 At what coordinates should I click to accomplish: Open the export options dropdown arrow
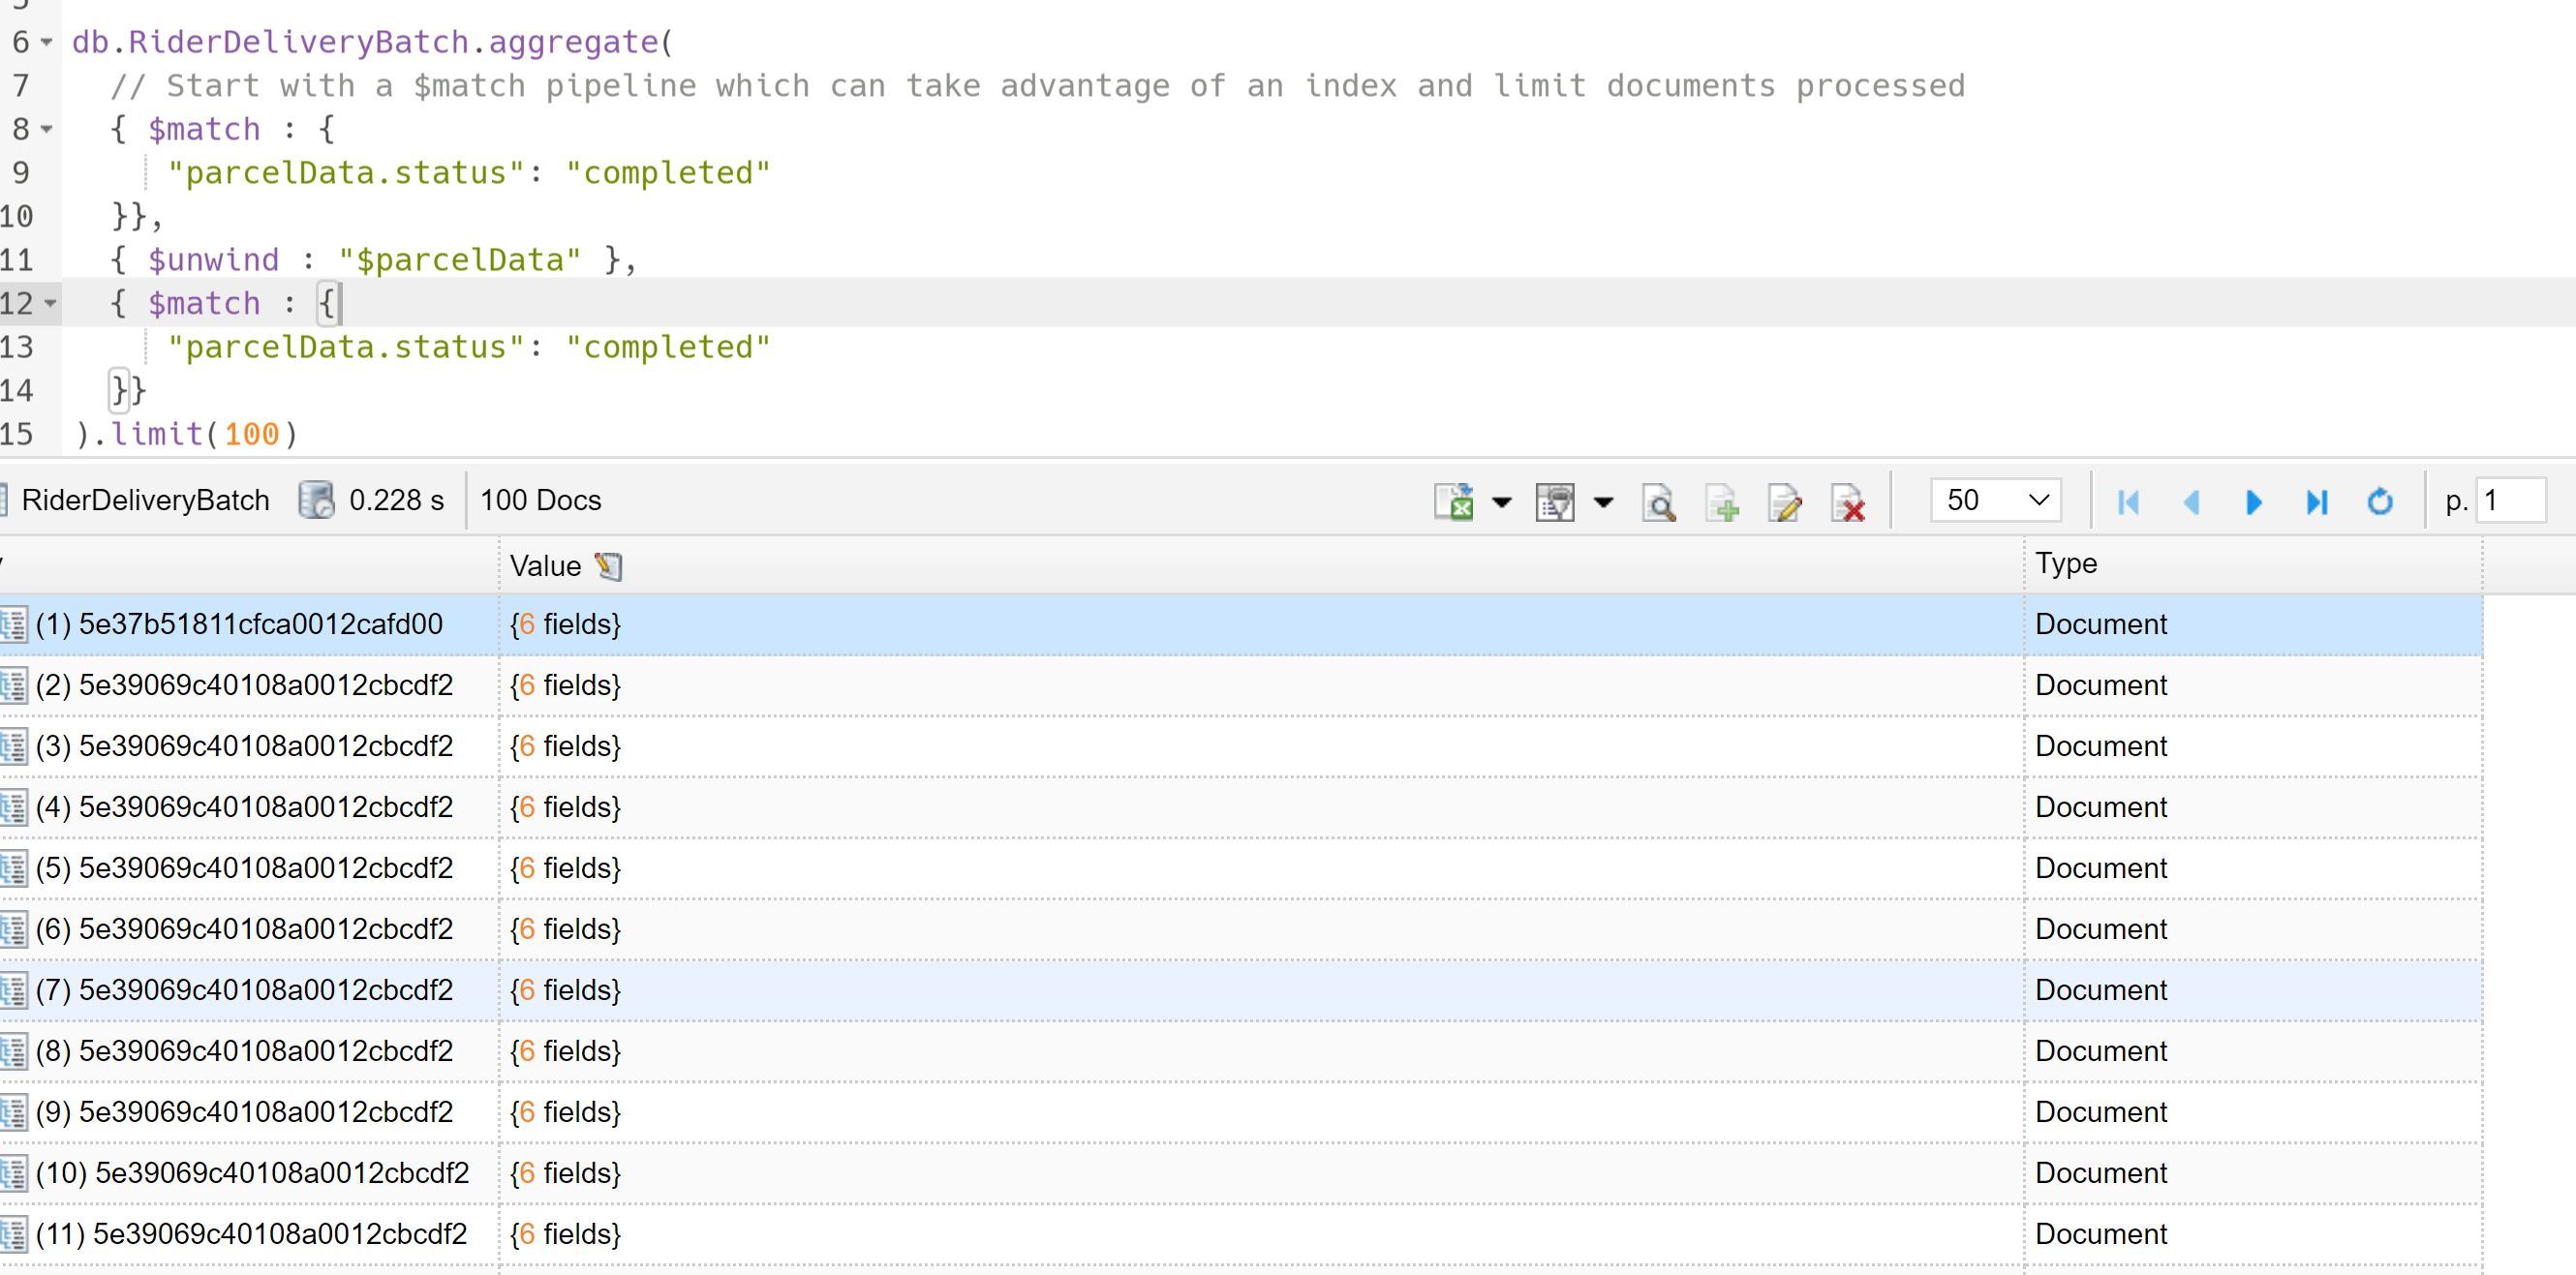pos(1502,501)
